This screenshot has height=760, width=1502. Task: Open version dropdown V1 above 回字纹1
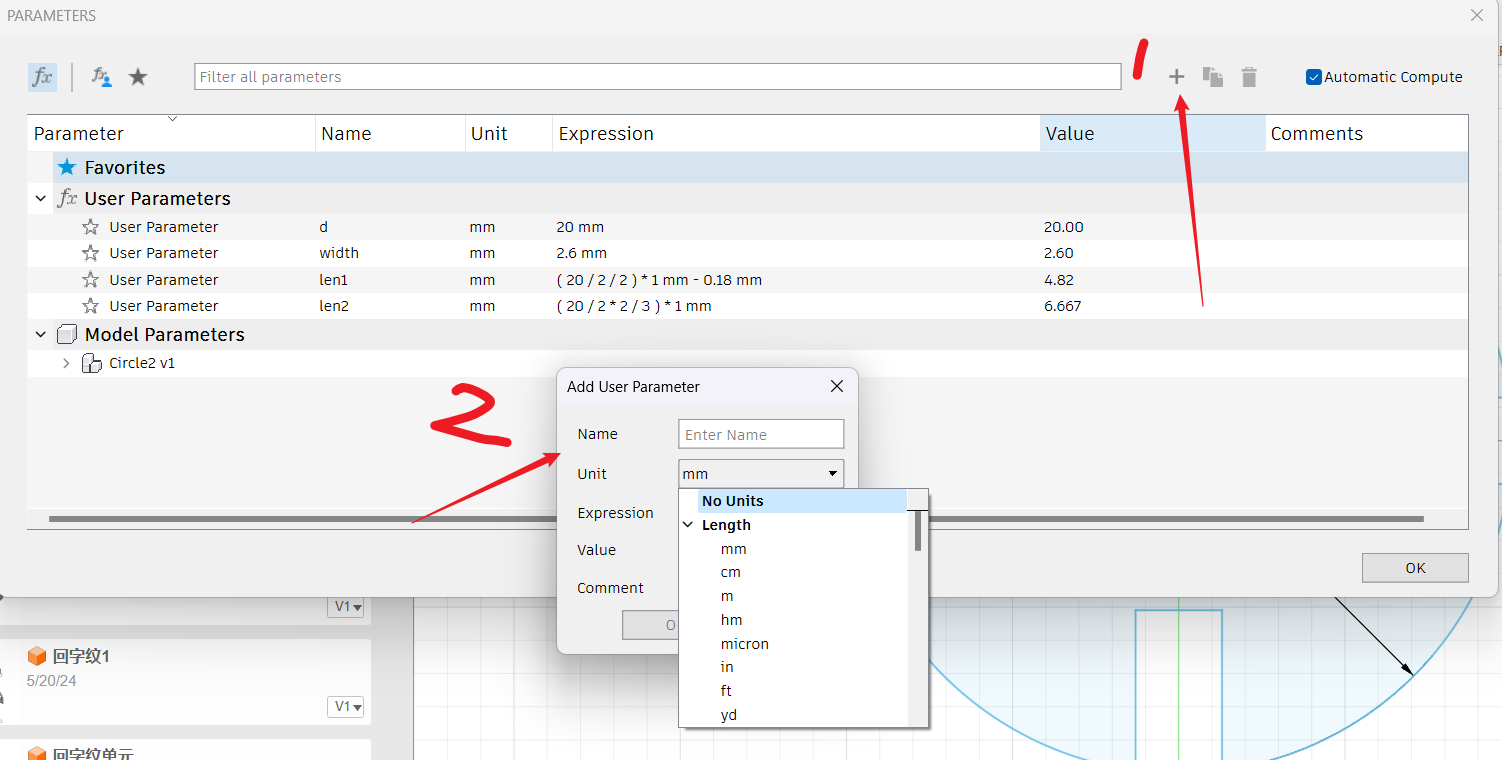pyautogui.click(x=345, y=606)
